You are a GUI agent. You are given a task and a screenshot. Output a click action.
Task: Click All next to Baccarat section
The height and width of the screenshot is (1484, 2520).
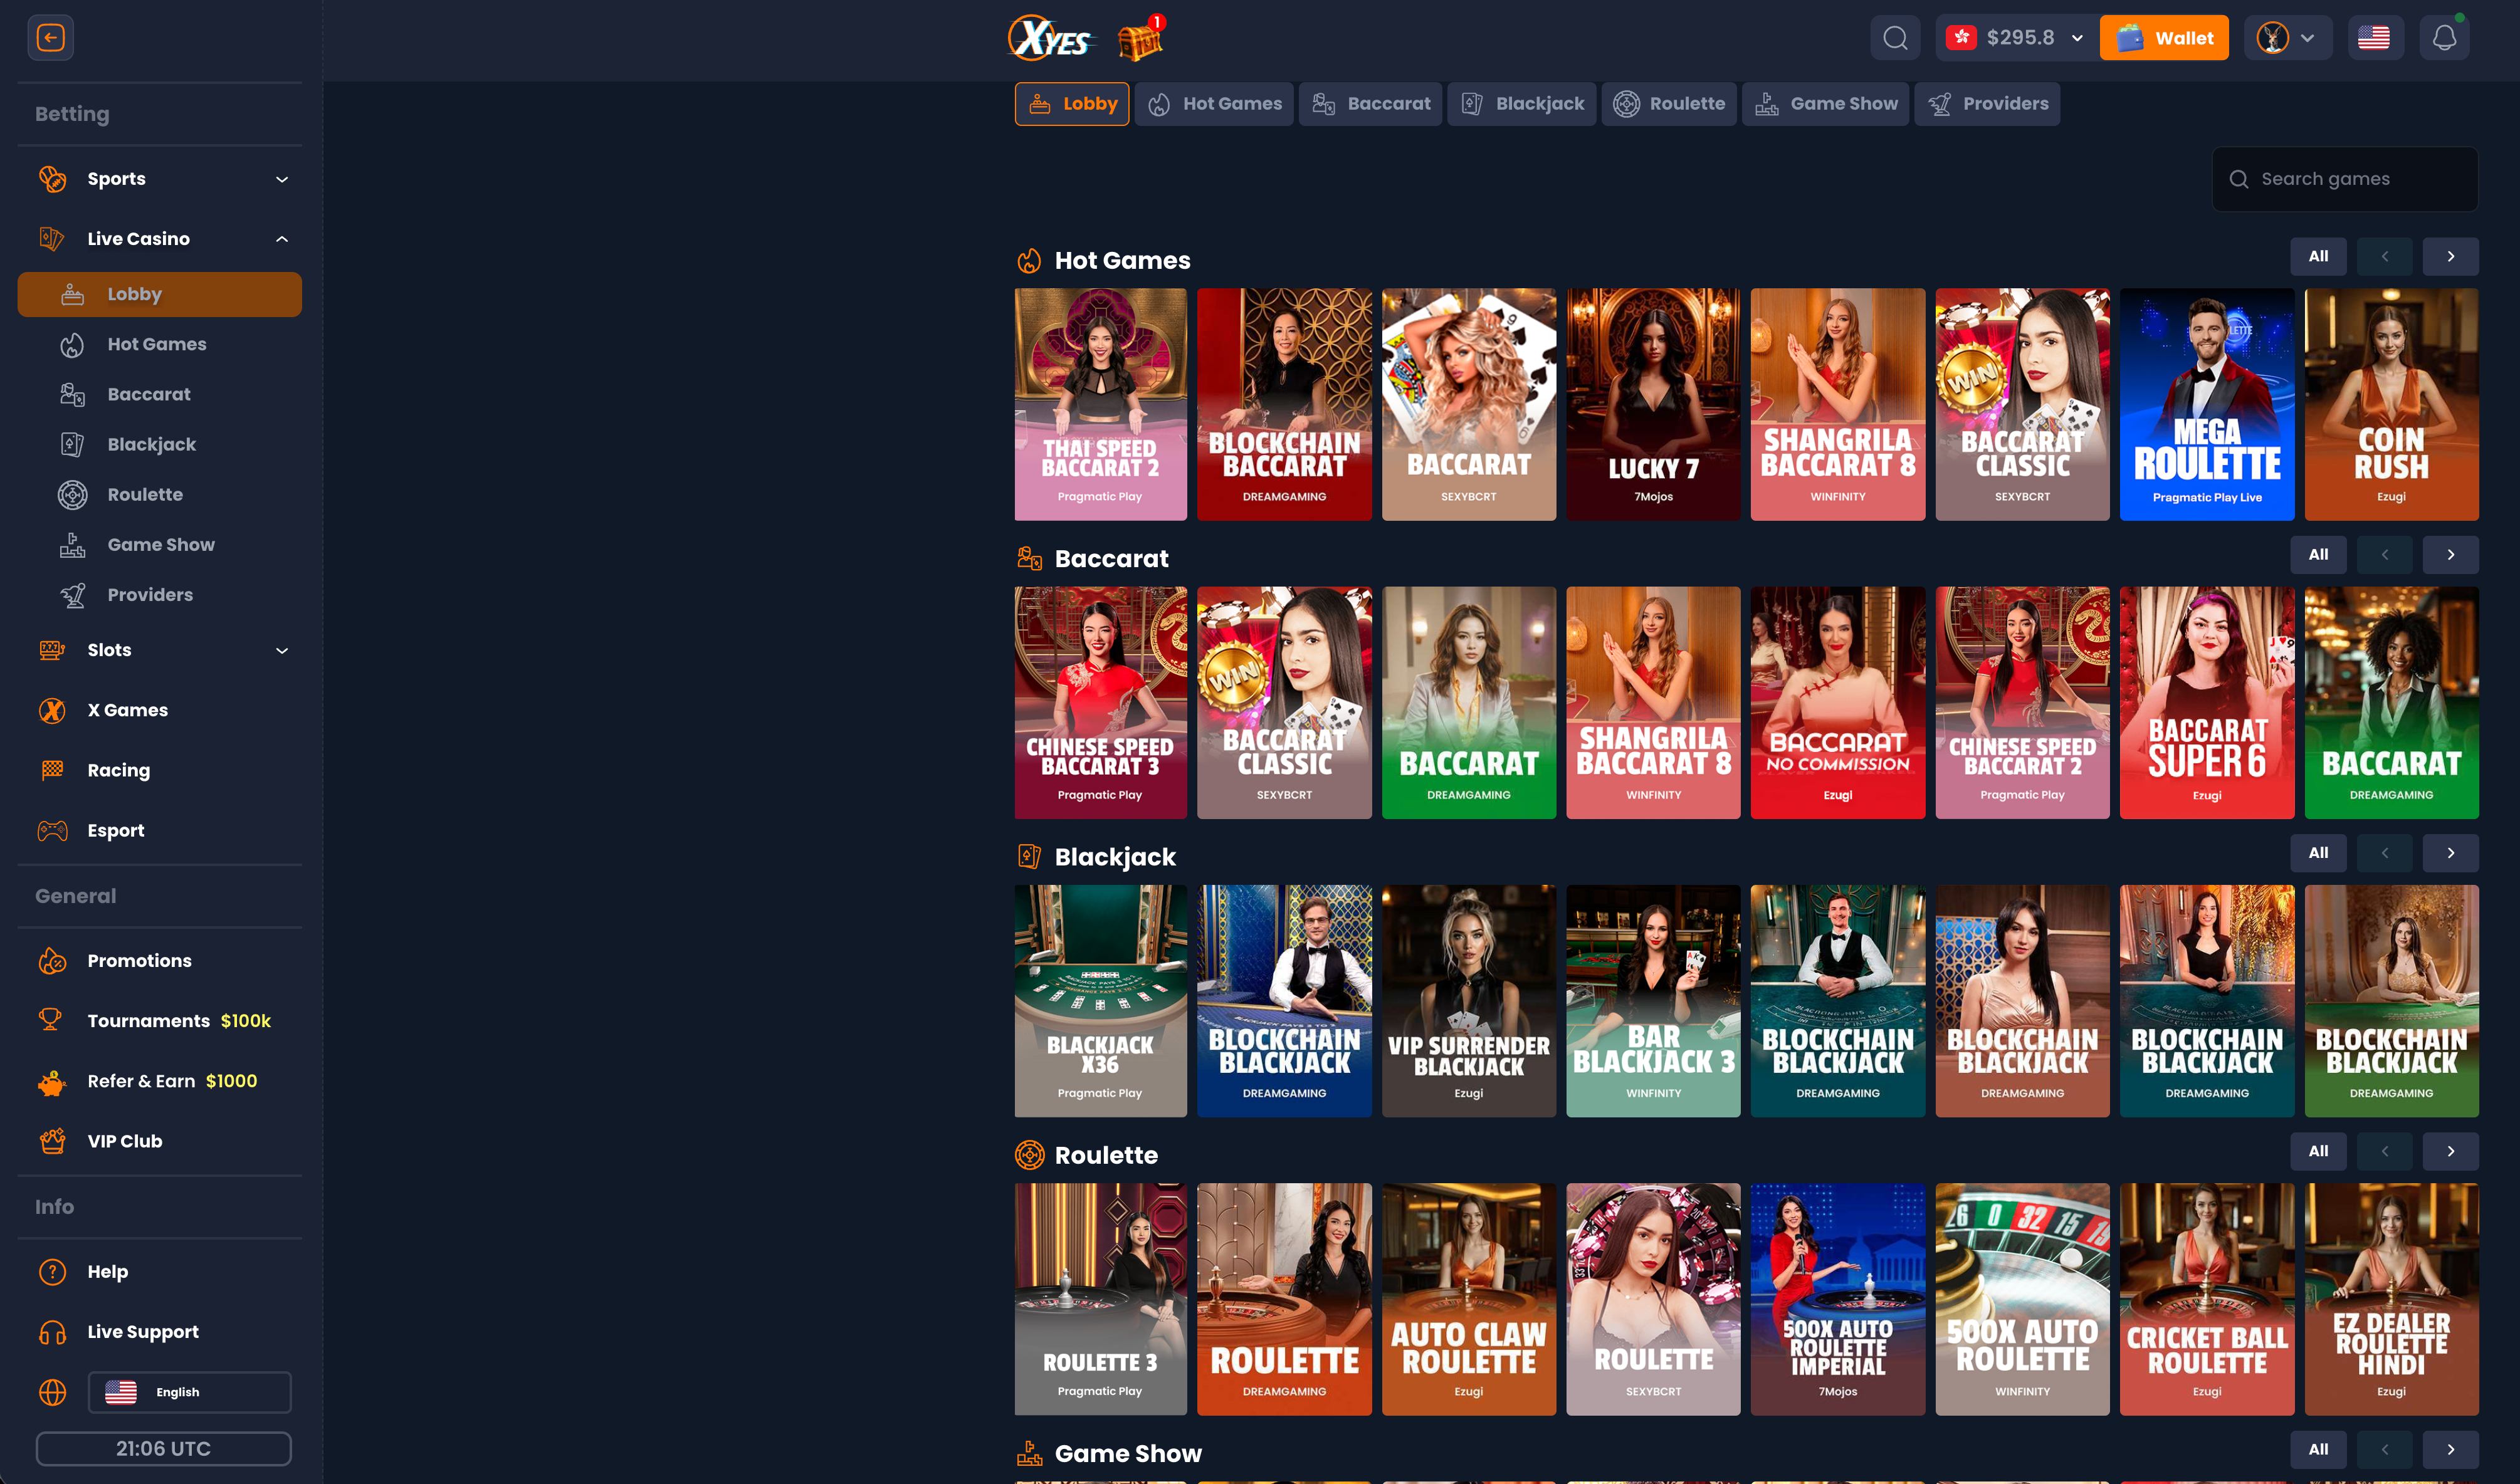click(x=2318, y=554)
